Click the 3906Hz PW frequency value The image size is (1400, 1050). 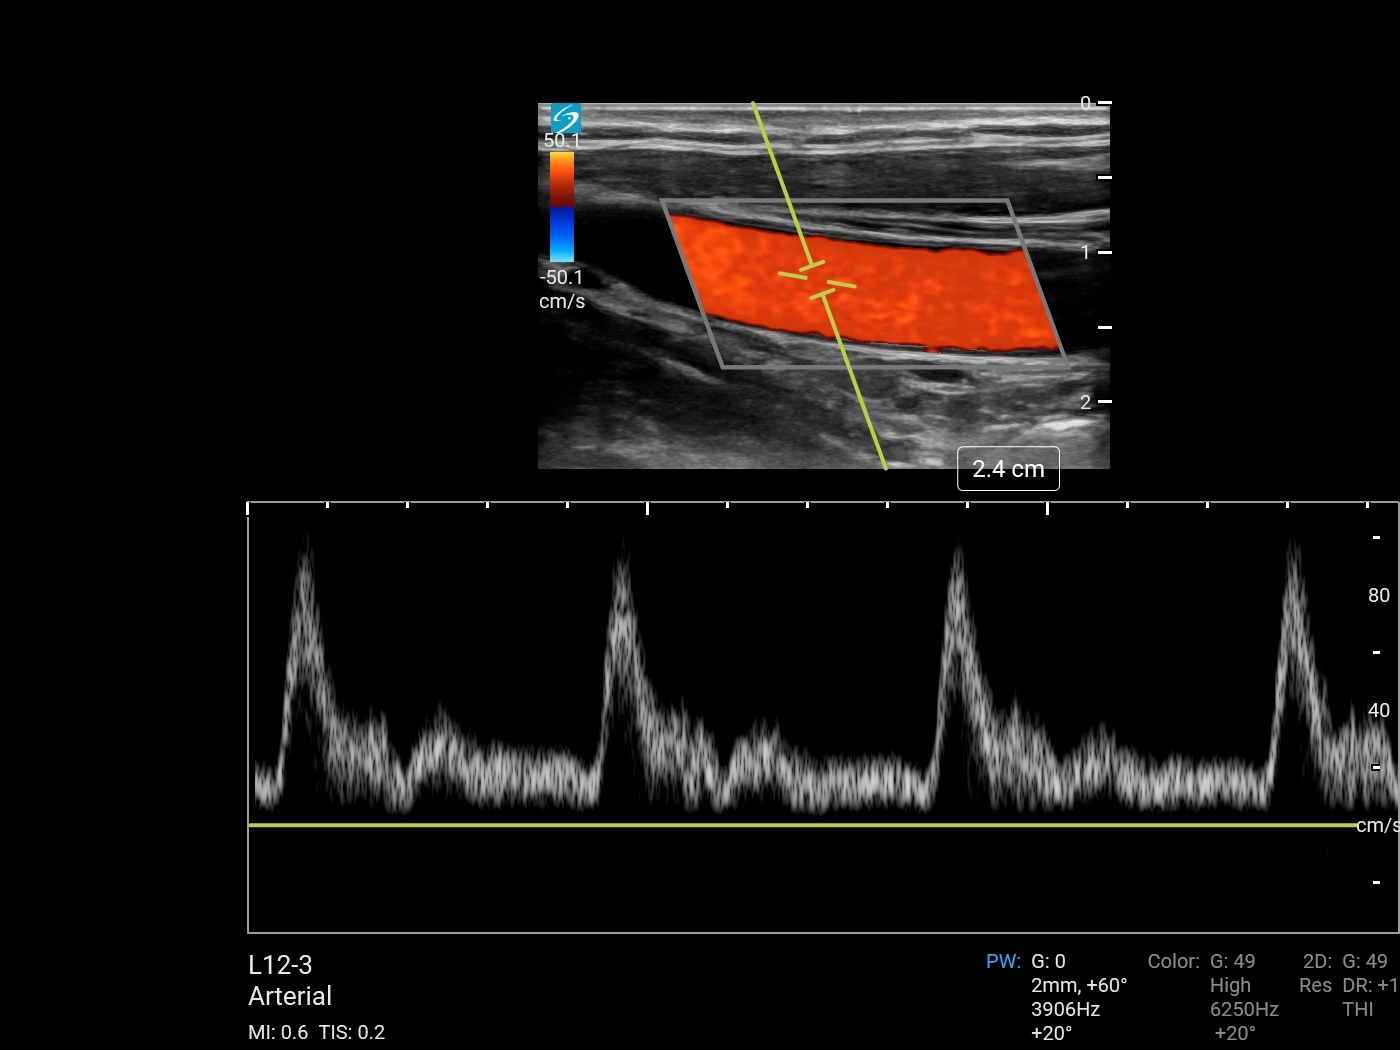coord(1065,1009)
